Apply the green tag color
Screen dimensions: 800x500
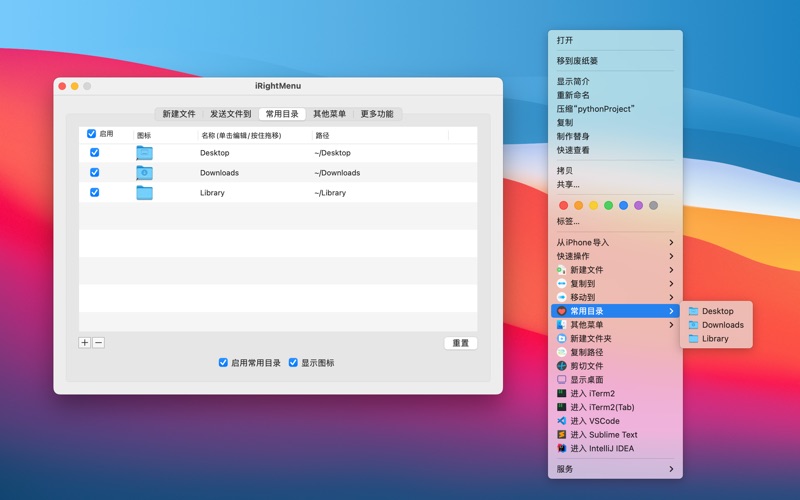(x=608, y=205)
